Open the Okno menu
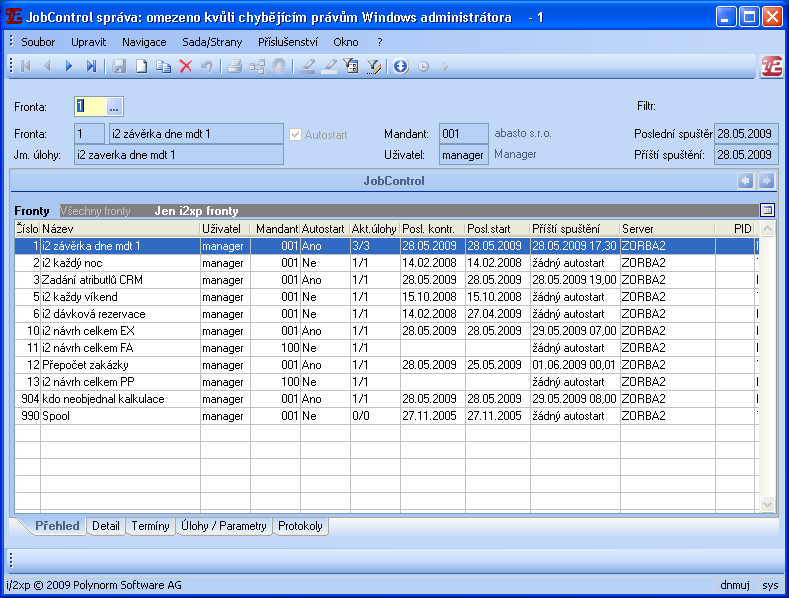789x598 pixels. tap(346, 42)
